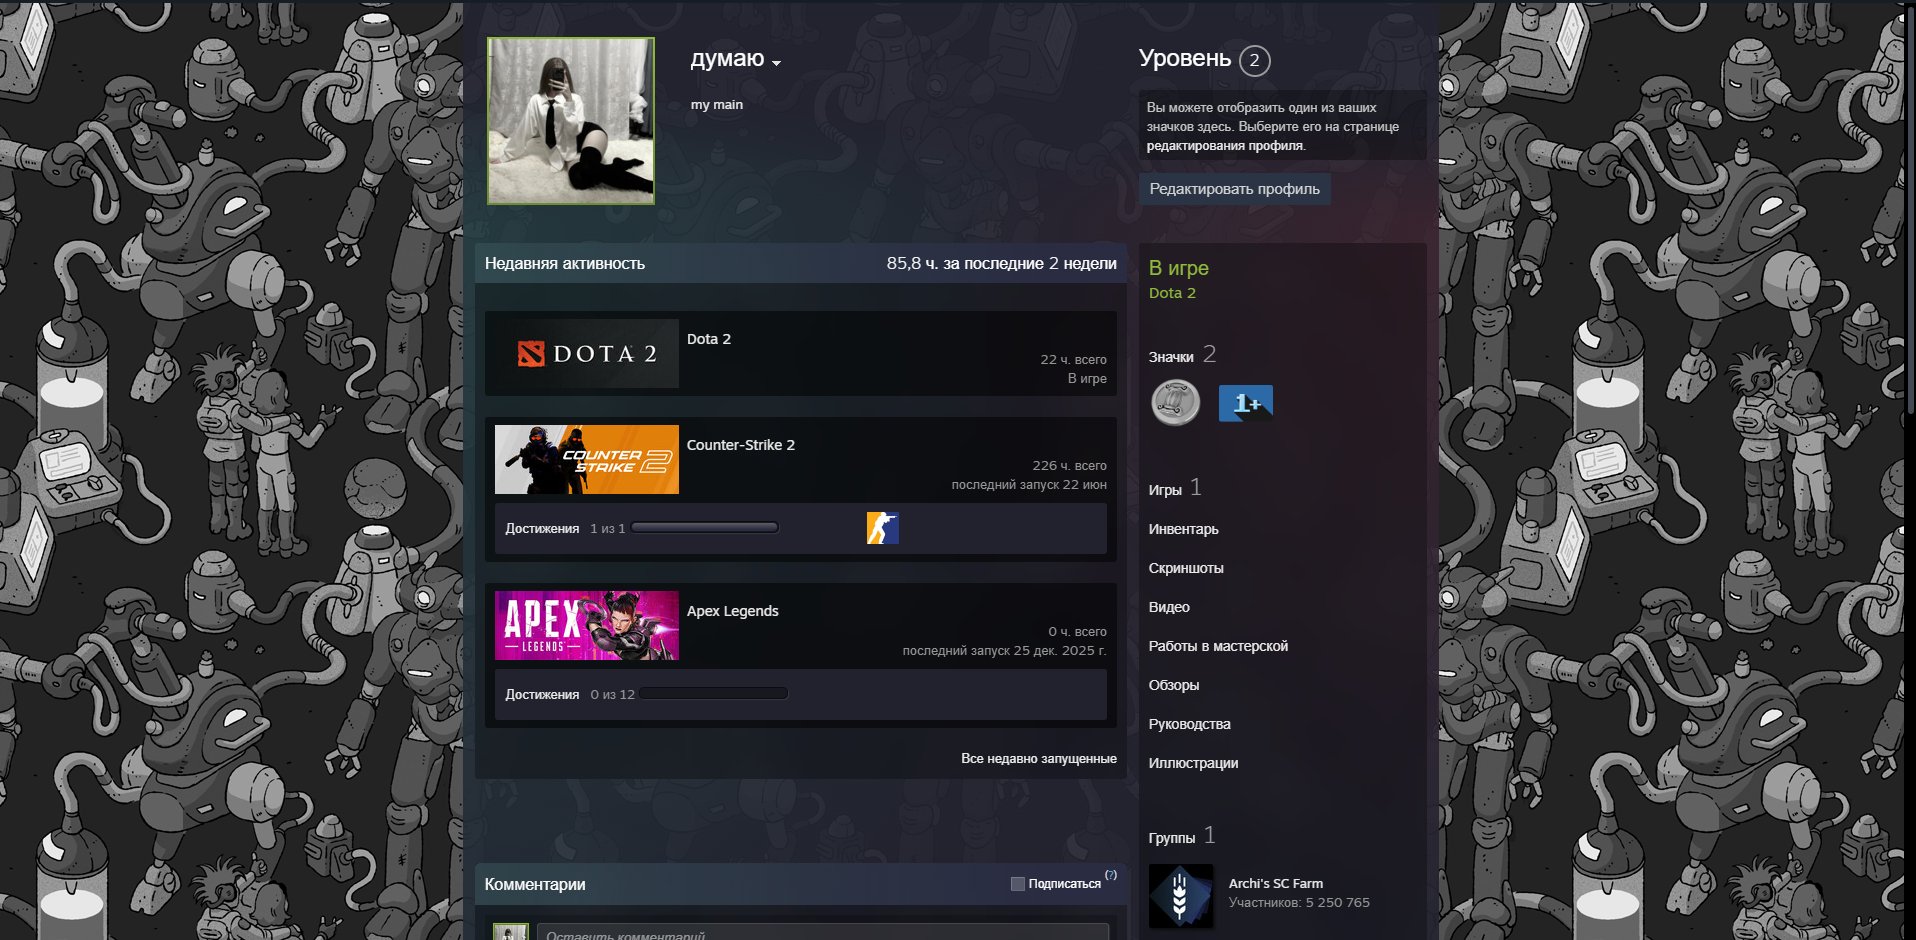Screen dimensions: 1916x940
Task: Open Иллюстрации from the sidebar
Action: tap(1194, 763)
